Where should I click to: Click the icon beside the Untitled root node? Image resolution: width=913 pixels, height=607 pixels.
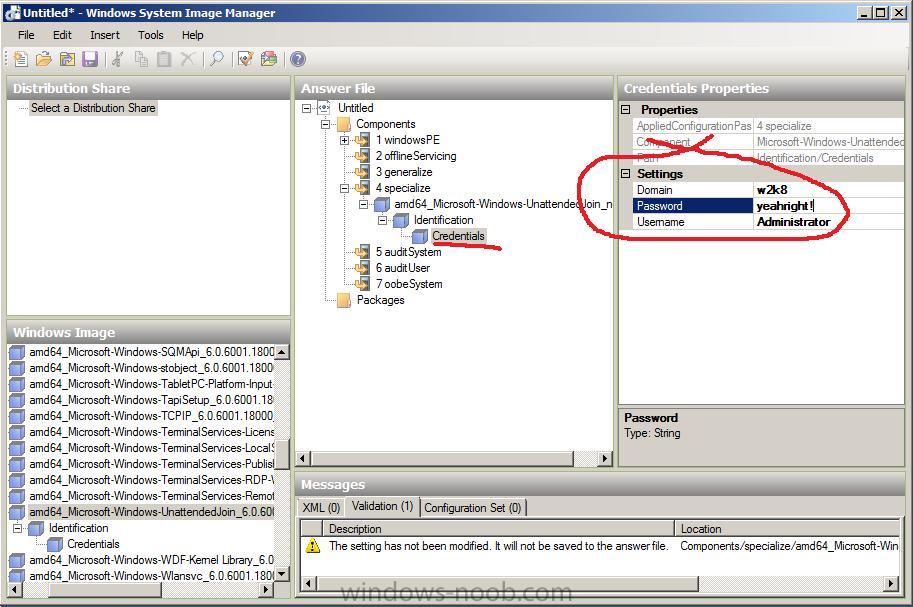point(324,108)
